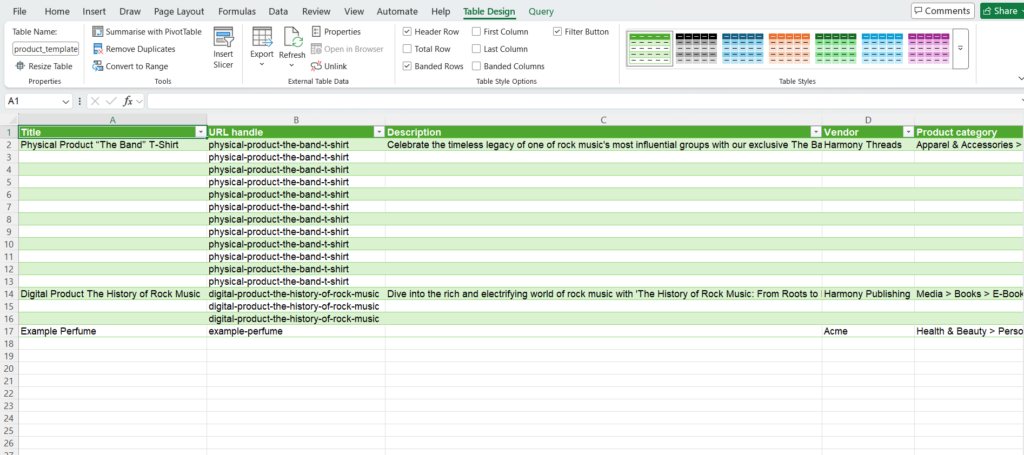Click inside the formula bar
Viewport: 1024px width, 455px height.
(x=584, y=101)
